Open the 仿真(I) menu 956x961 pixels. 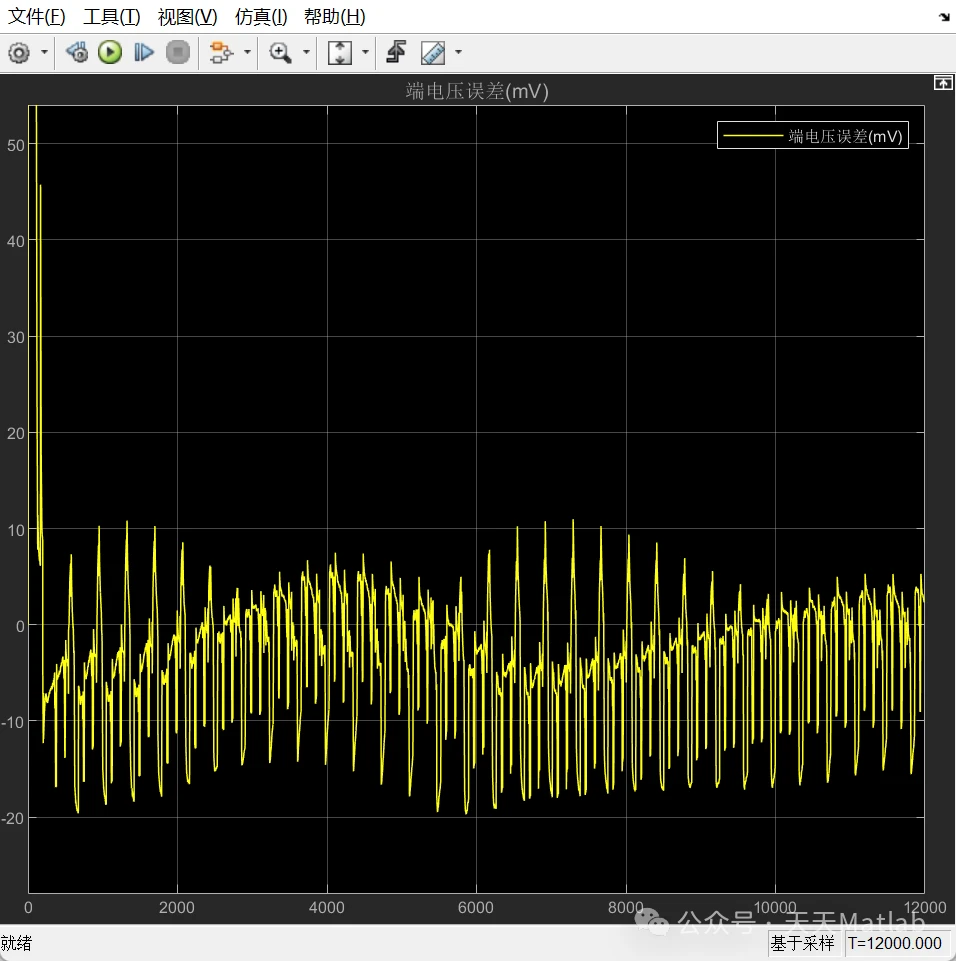(x=261, y=17)
